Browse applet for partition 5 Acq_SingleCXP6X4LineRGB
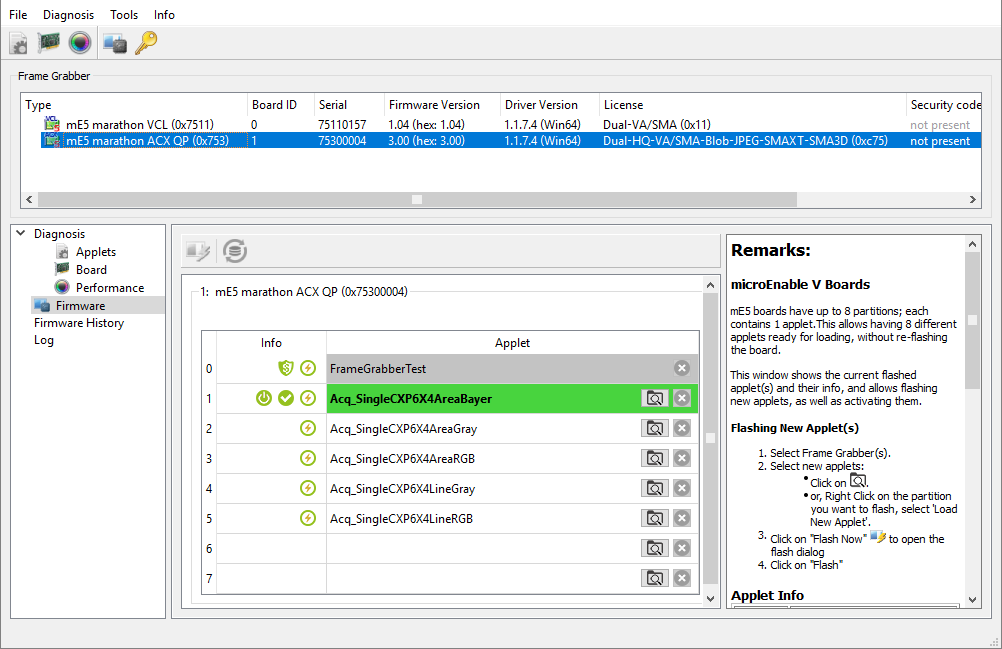This screenshot has height=649, width=1002. 654,519
